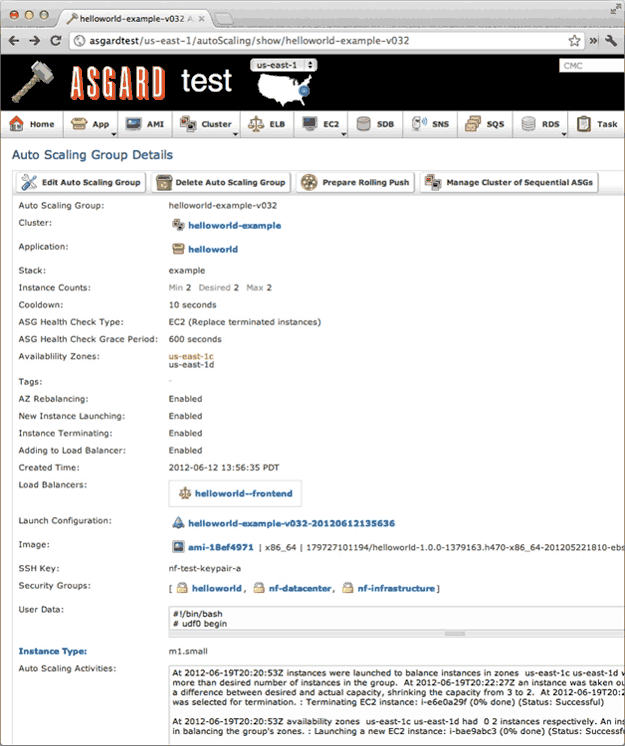Click the AMI monitor icon in navigation
Screen dimensions: 625x746
tap(133, 124)
